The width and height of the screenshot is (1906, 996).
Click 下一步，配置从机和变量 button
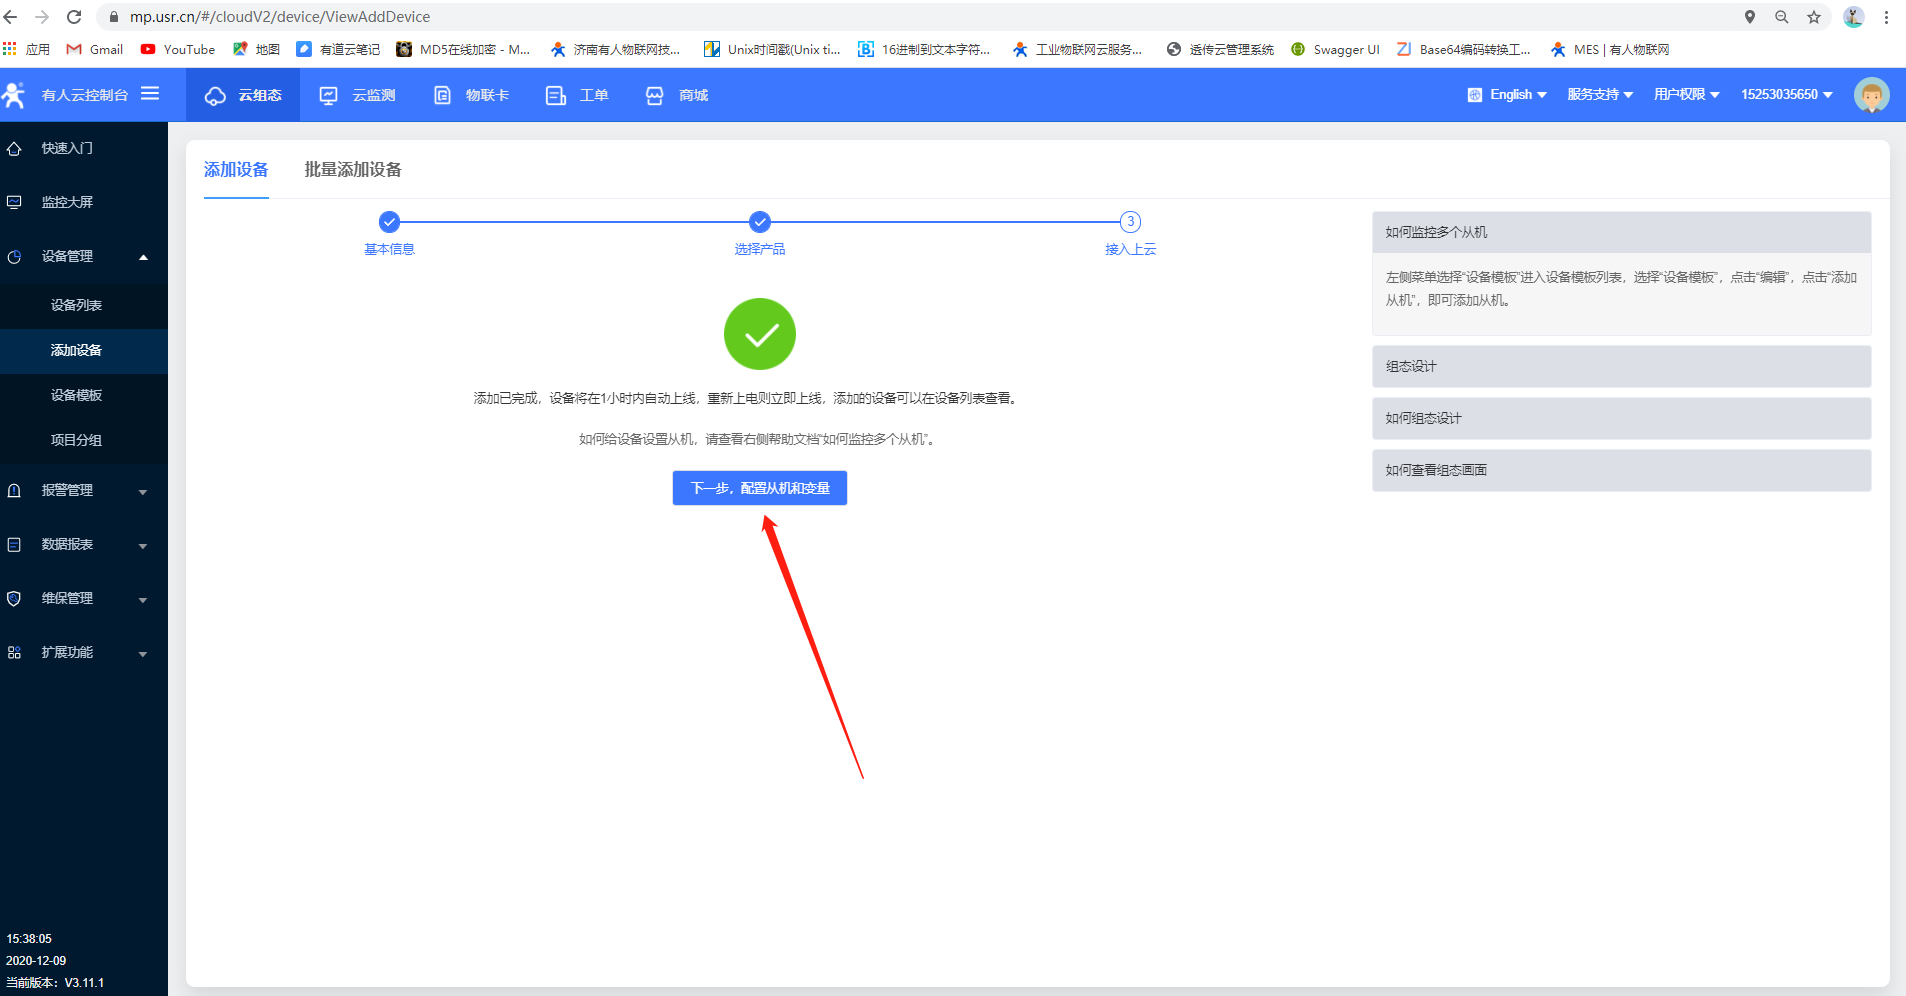759,488
